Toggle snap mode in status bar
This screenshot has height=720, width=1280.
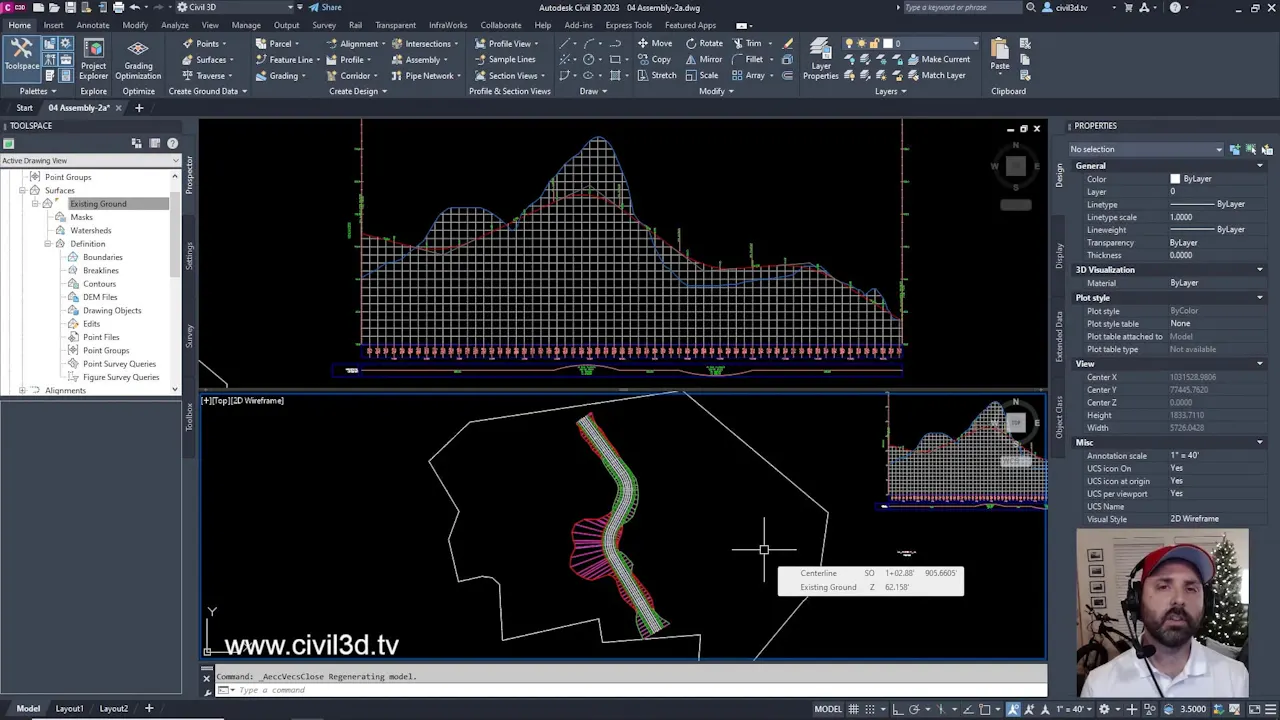pyautogui.click(x=872, y=709)
